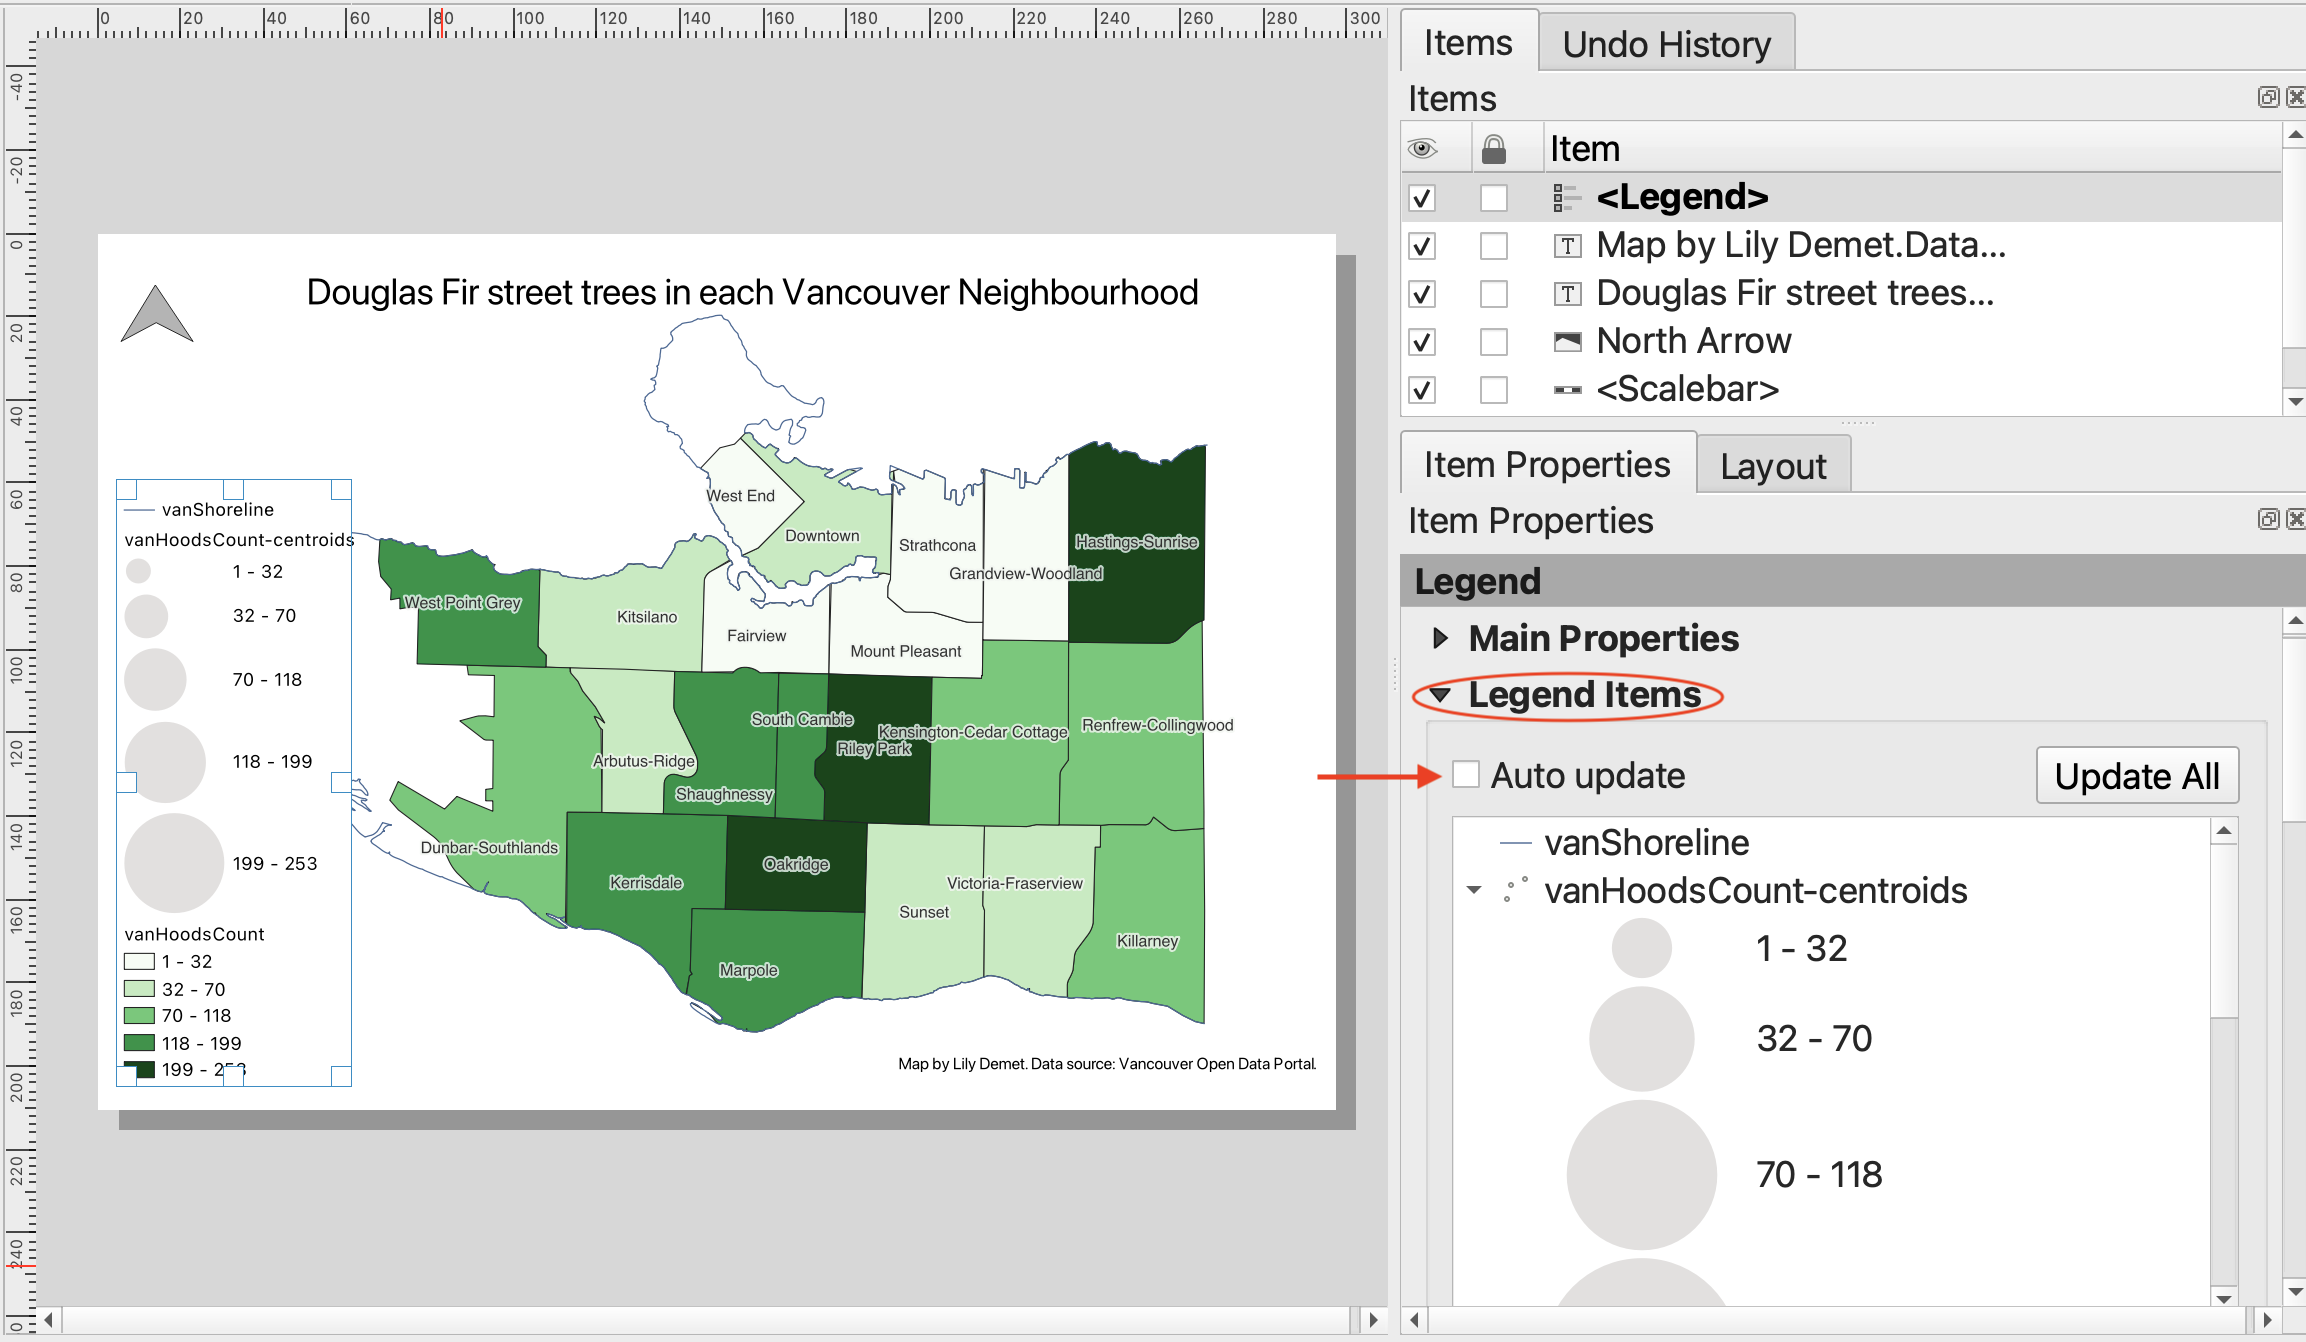Screen dimensions: 2306x1342
Task: Hide the Legend item visibility checkbox
Action: tap(1422, 198)
